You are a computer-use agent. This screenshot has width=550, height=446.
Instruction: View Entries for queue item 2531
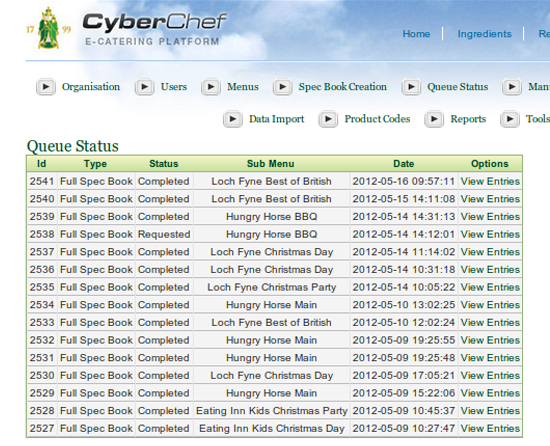pos(490,358)
